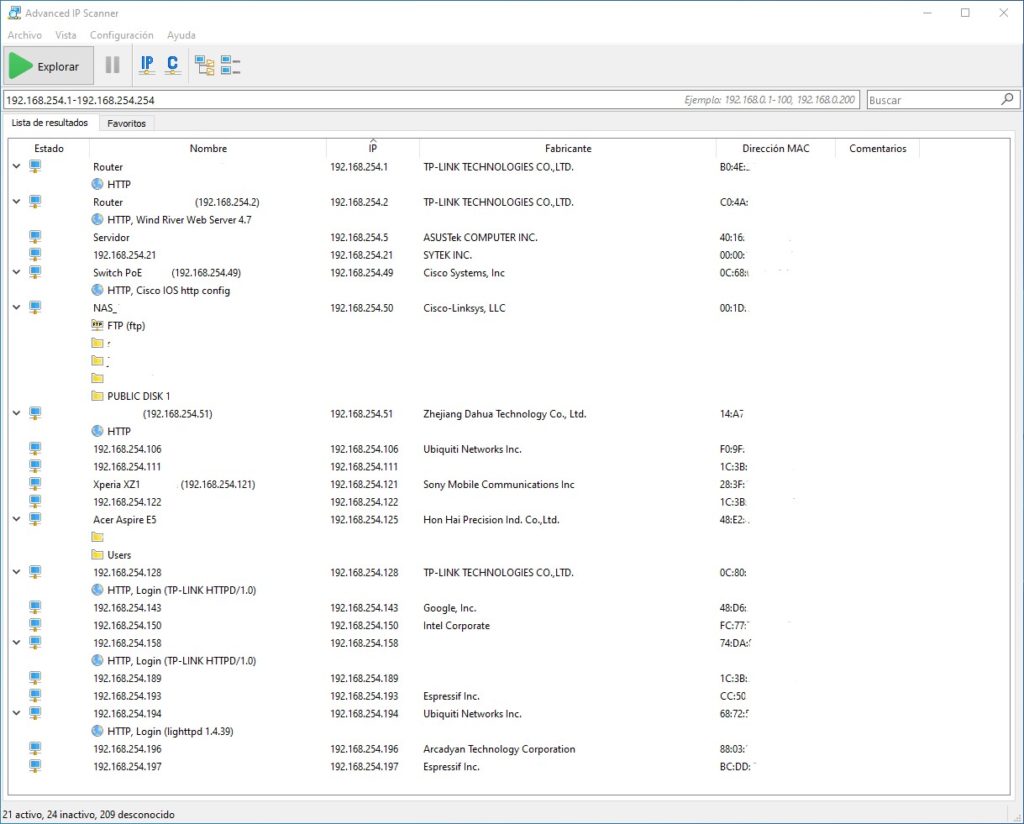
Task: Collapse the Router 192.168.254.1 row
Action: 16,166
